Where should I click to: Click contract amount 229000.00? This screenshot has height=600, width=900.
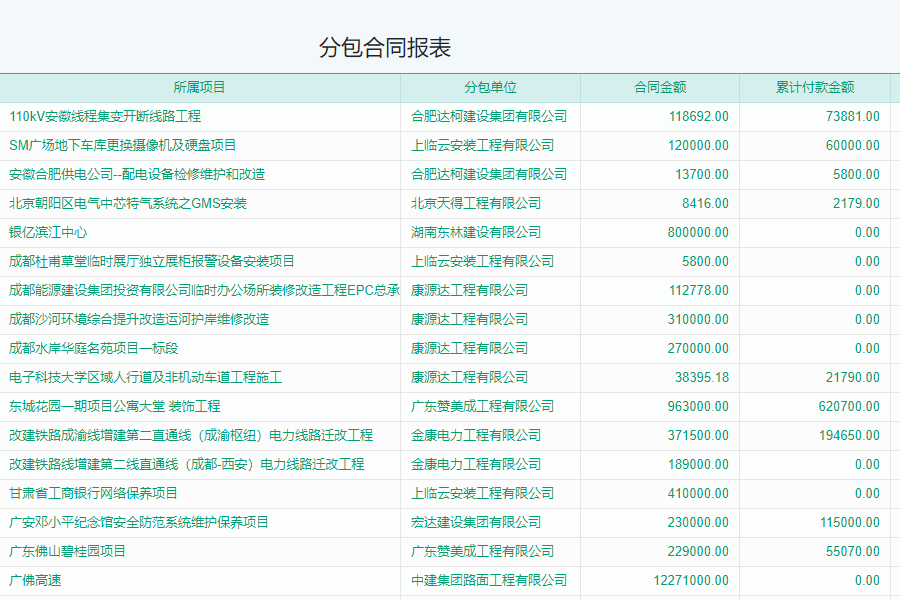coord(698,551)
